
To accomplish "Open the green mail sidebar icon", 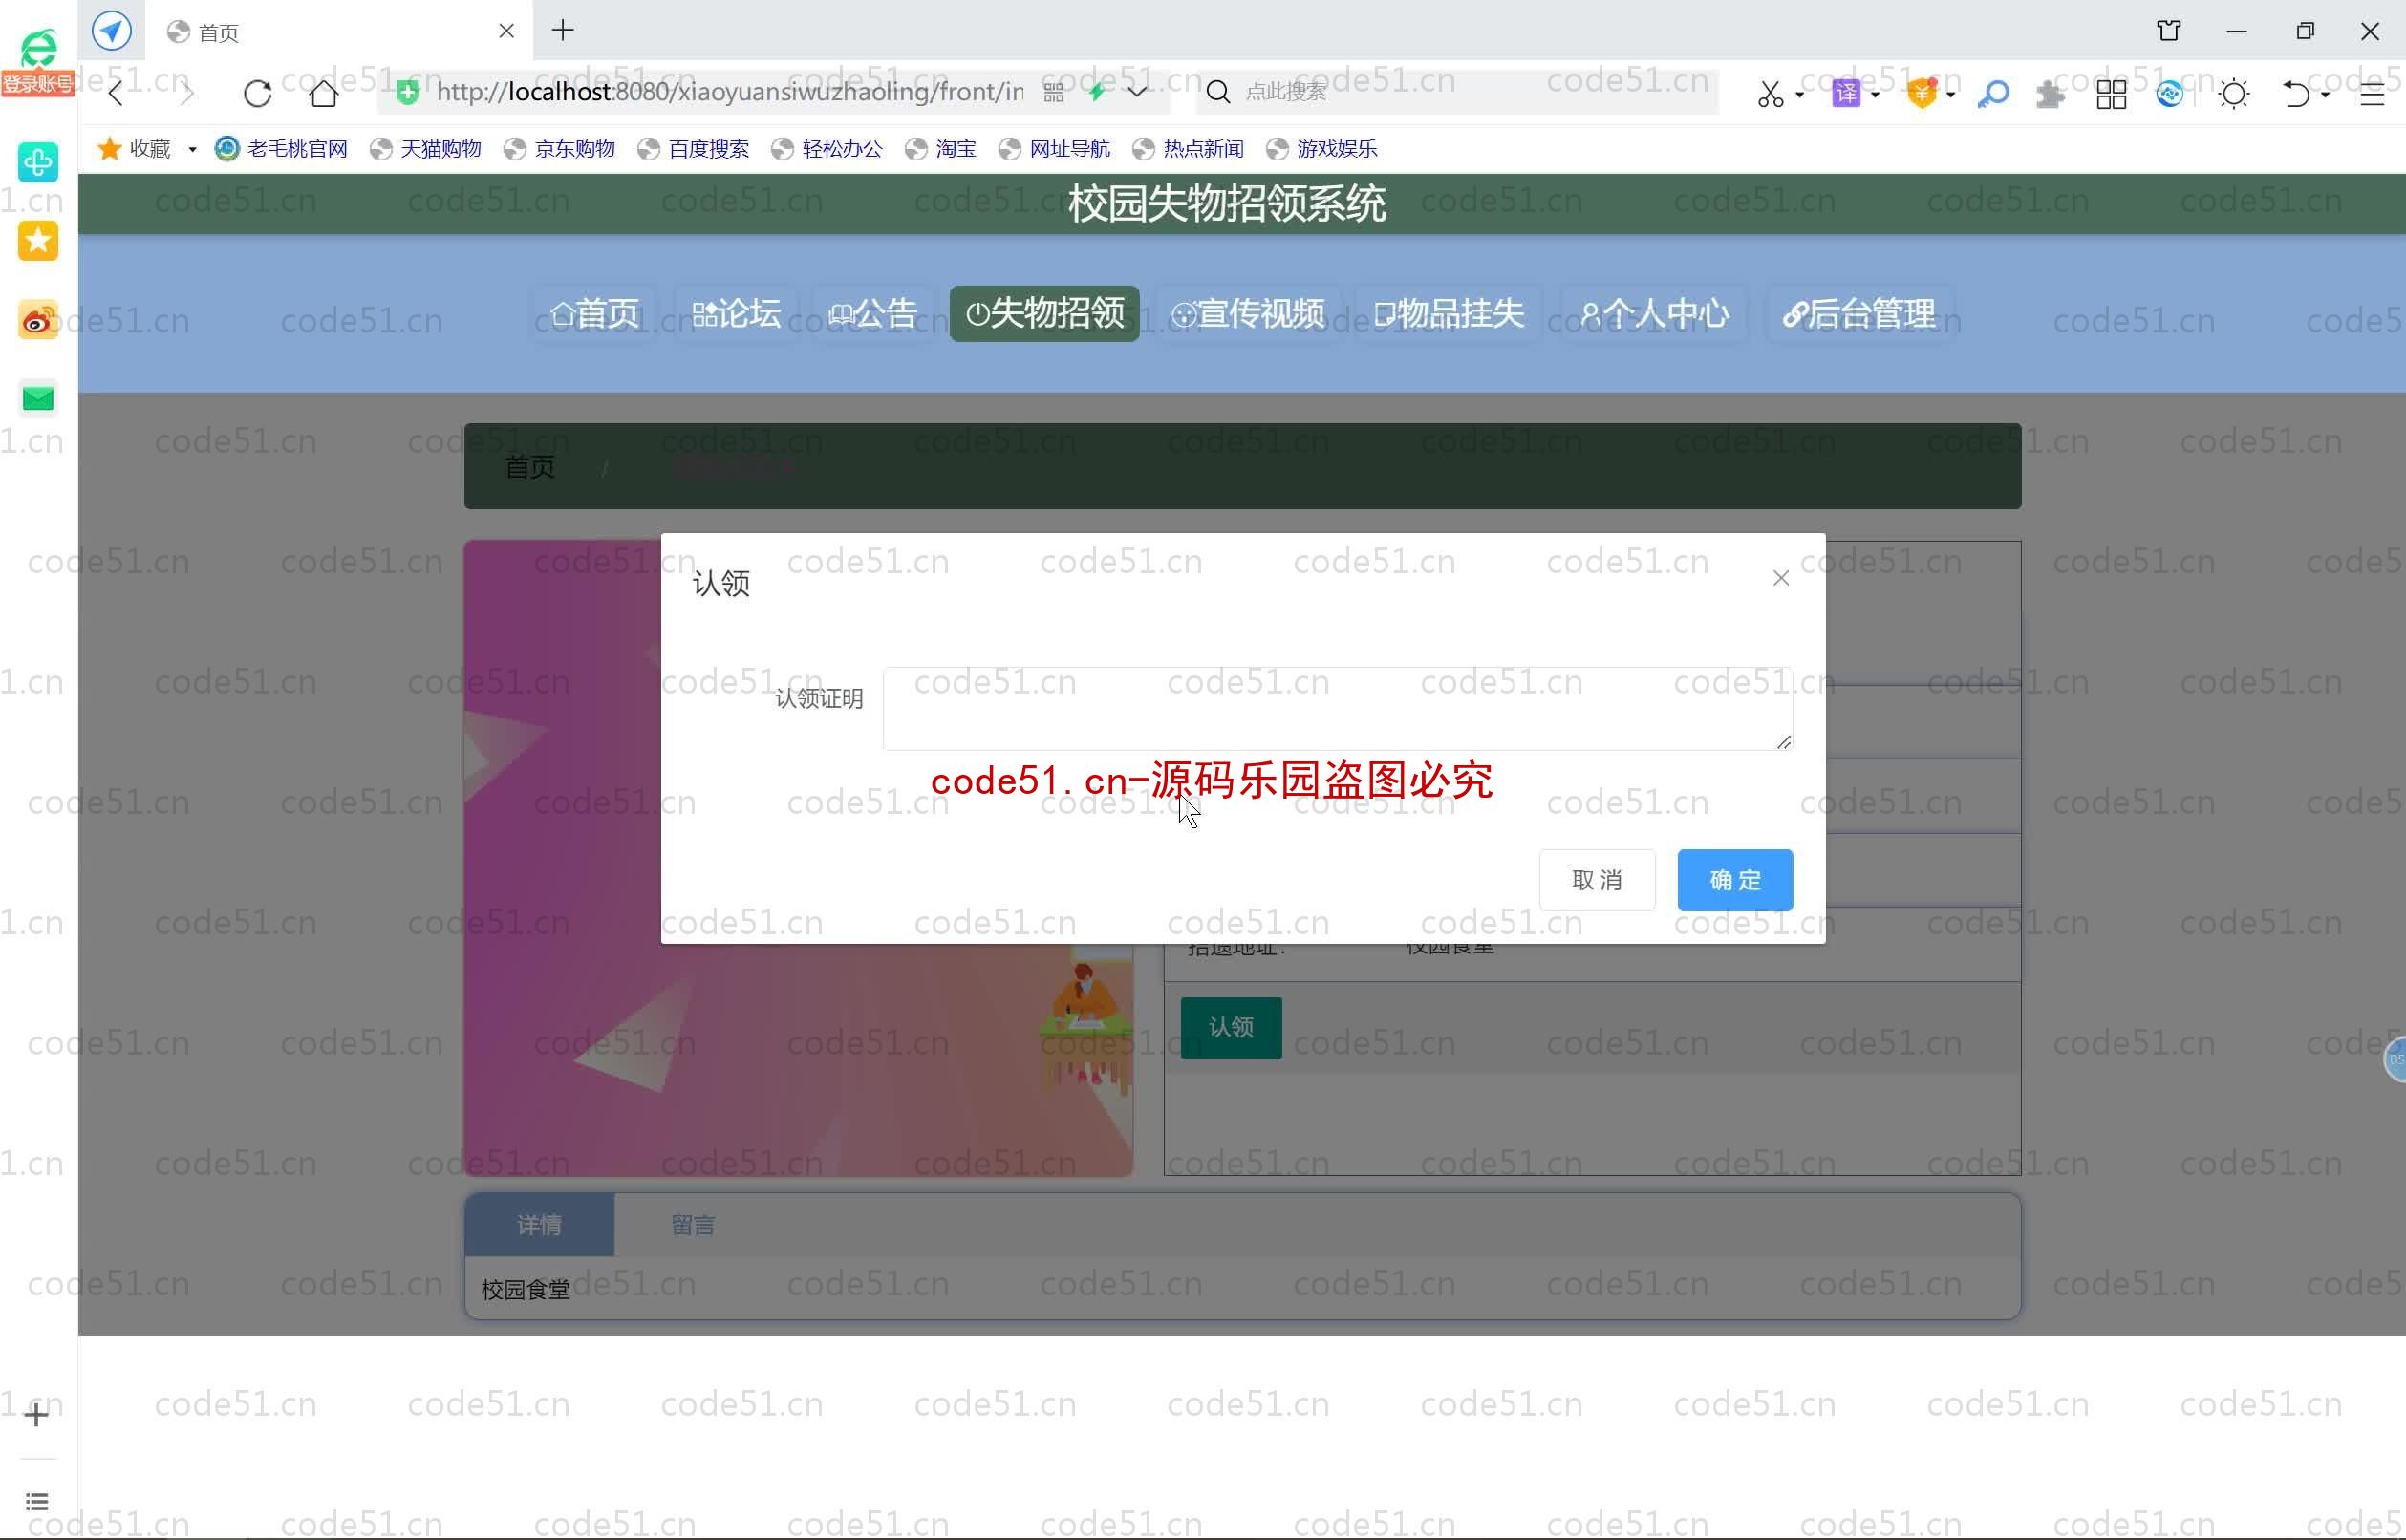I will [38, 399].
